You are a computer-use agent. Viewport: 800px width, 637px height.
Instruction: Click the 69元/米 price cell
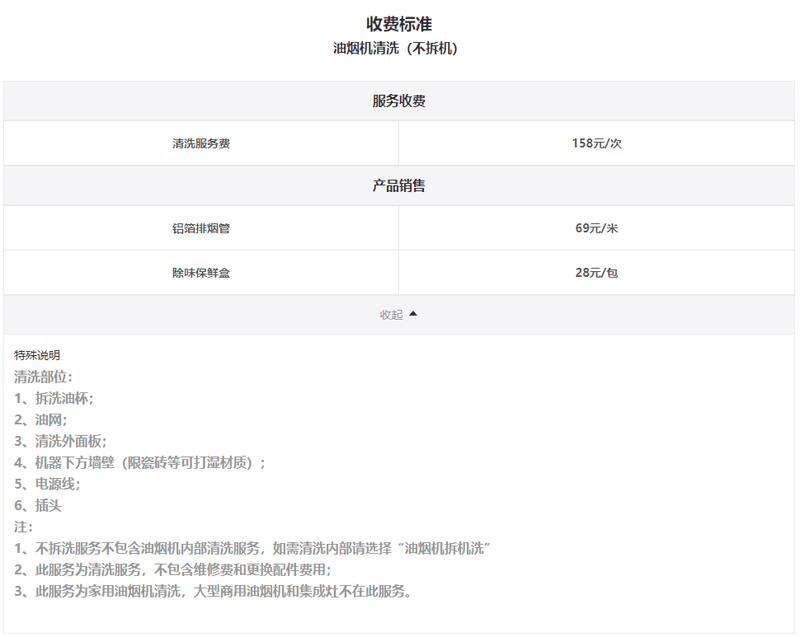[x=597, y=228]
